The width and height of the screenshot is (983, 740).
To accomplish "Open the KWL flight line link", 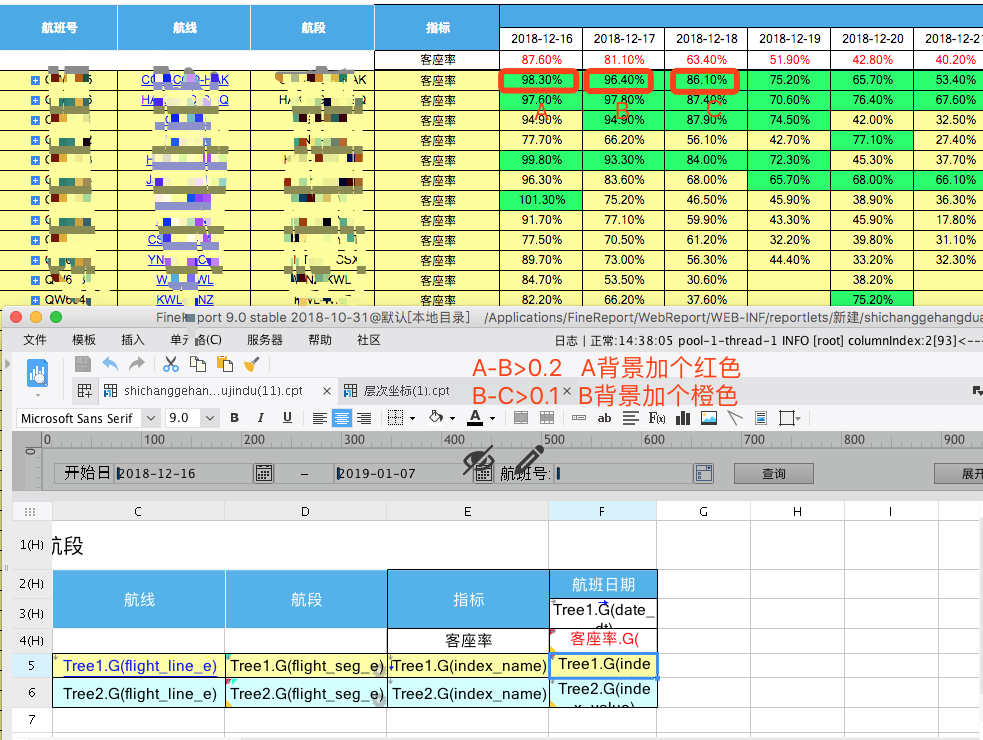I will (x=185, y=300).
